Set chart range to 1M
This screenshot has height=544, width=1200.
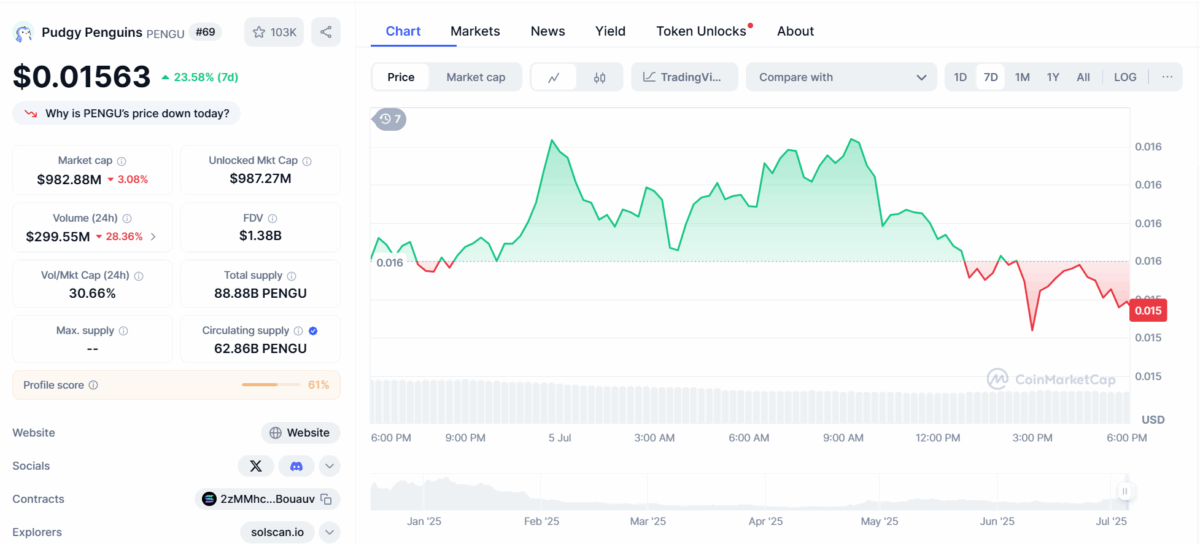1022,77
